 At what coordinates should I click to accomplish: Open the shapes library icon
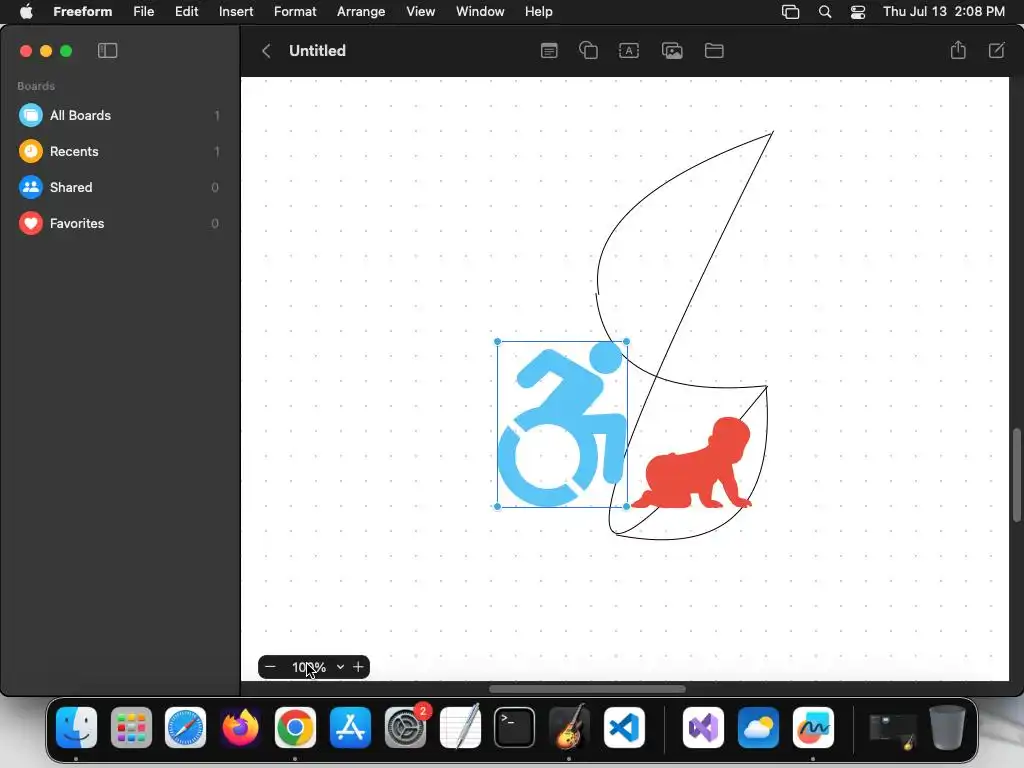588,50
